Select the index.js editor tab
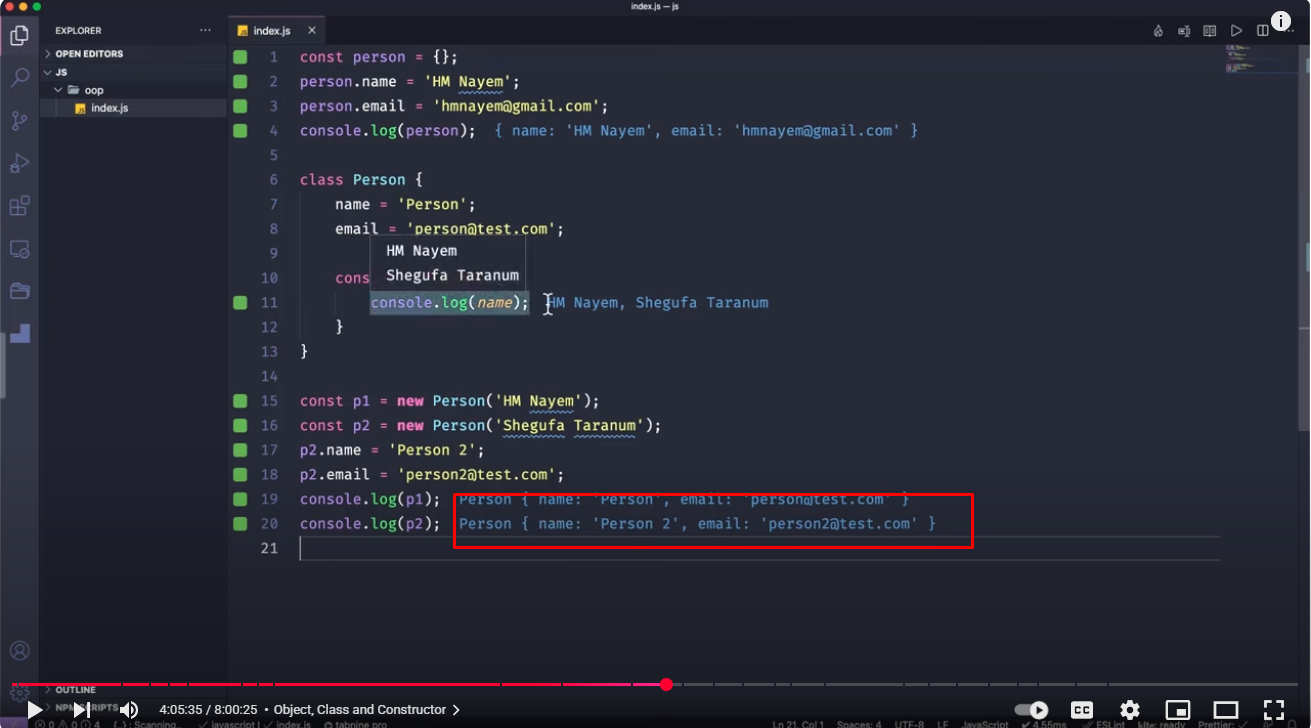1311x728 pixels. 271,31
